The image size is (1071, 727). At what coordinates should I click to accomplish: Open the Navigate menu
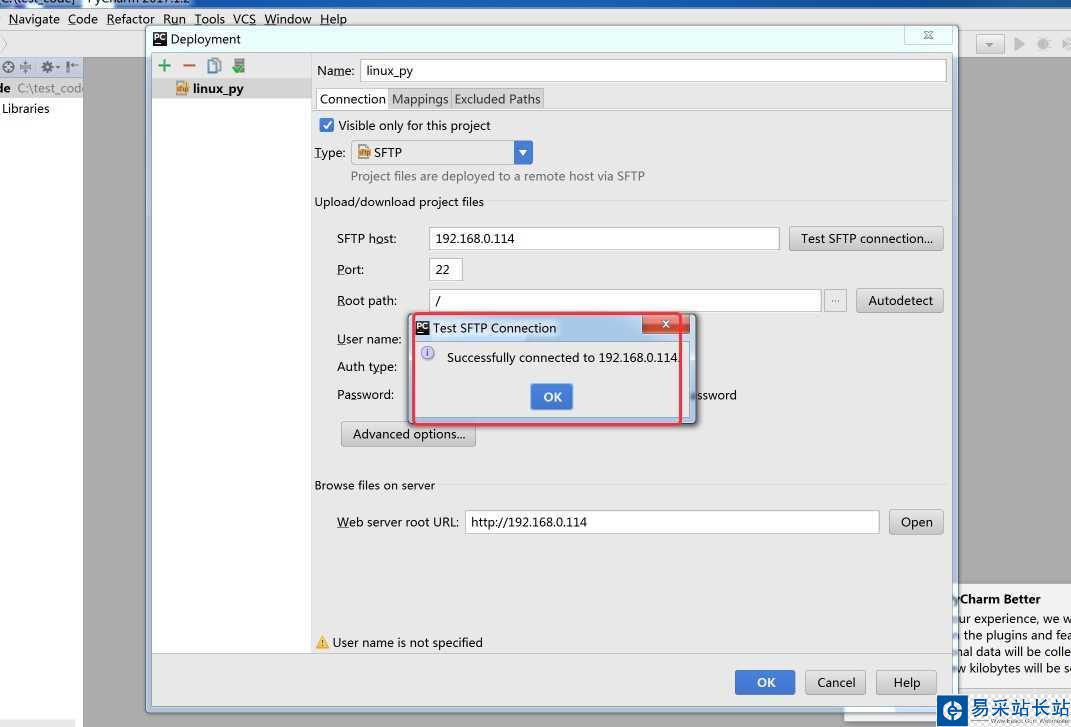coord(34,19)
